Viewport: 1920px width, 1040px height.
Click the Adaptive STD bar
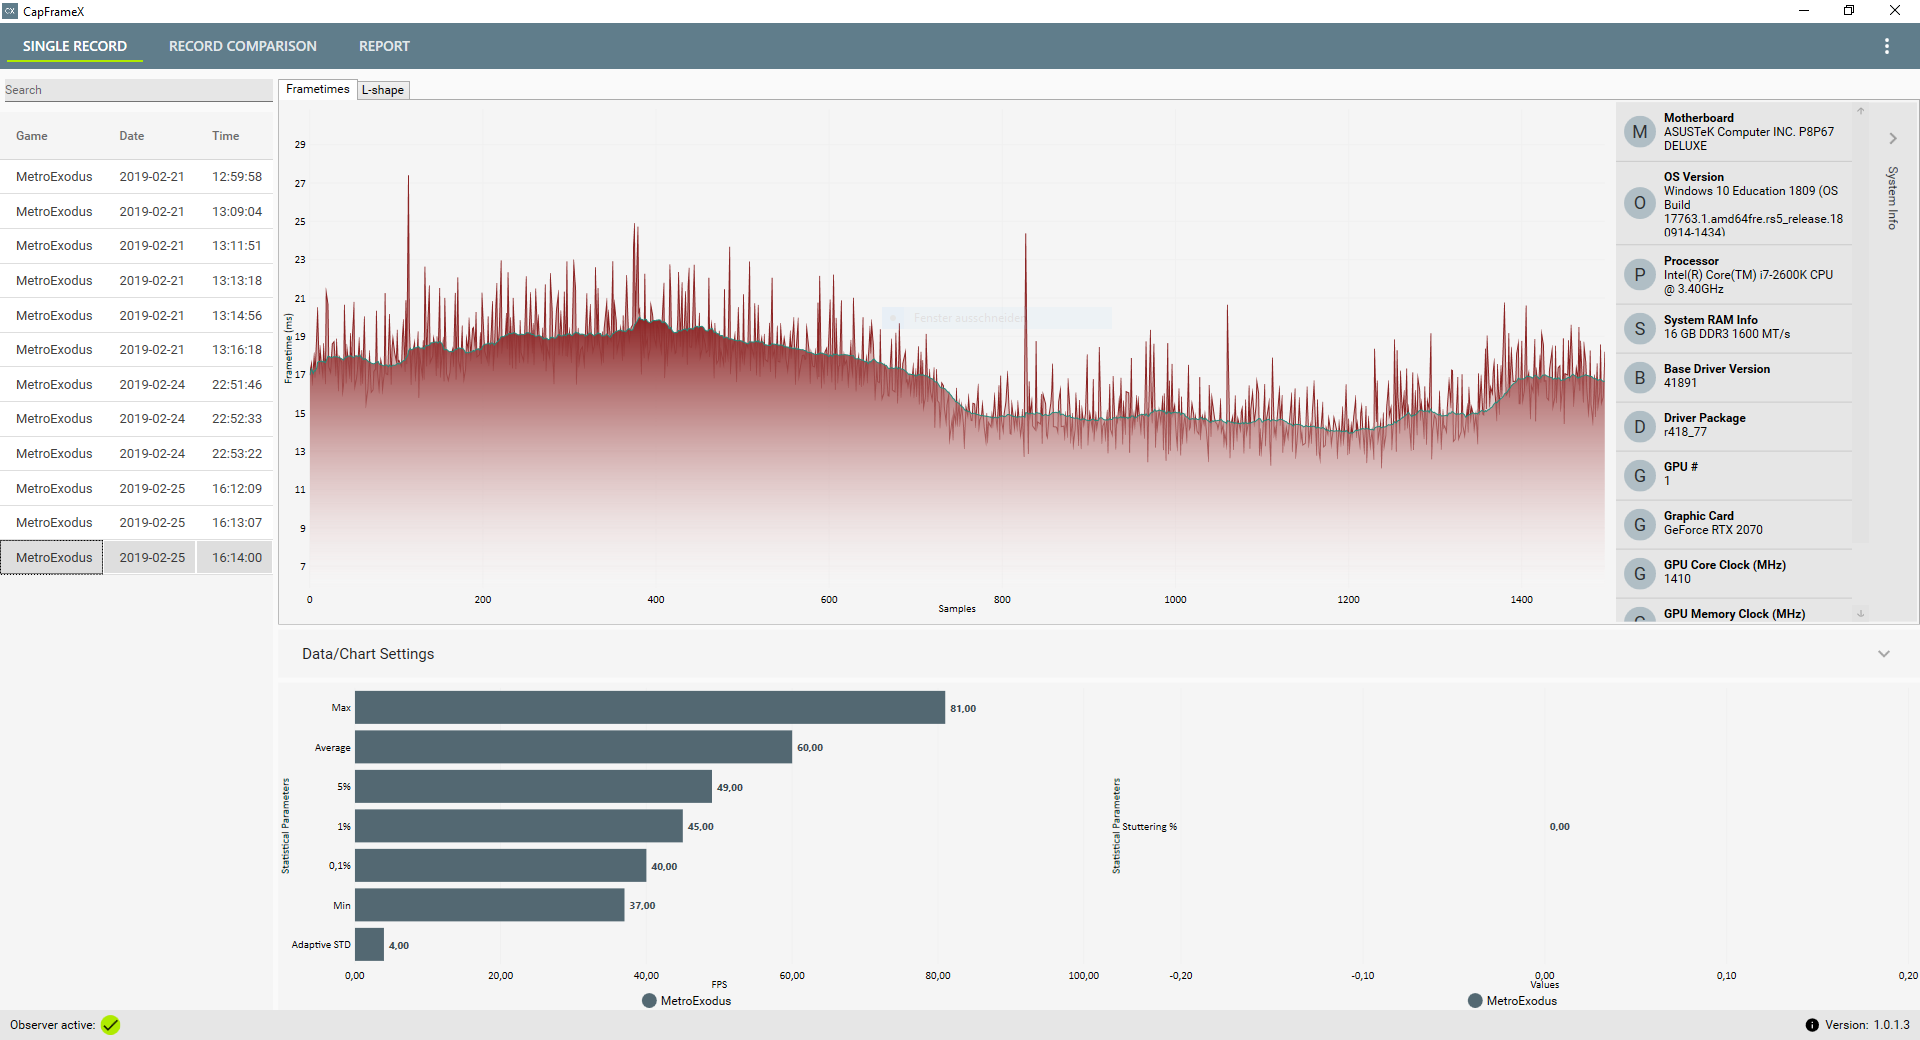pyautogui.click(x=369, y=945)
